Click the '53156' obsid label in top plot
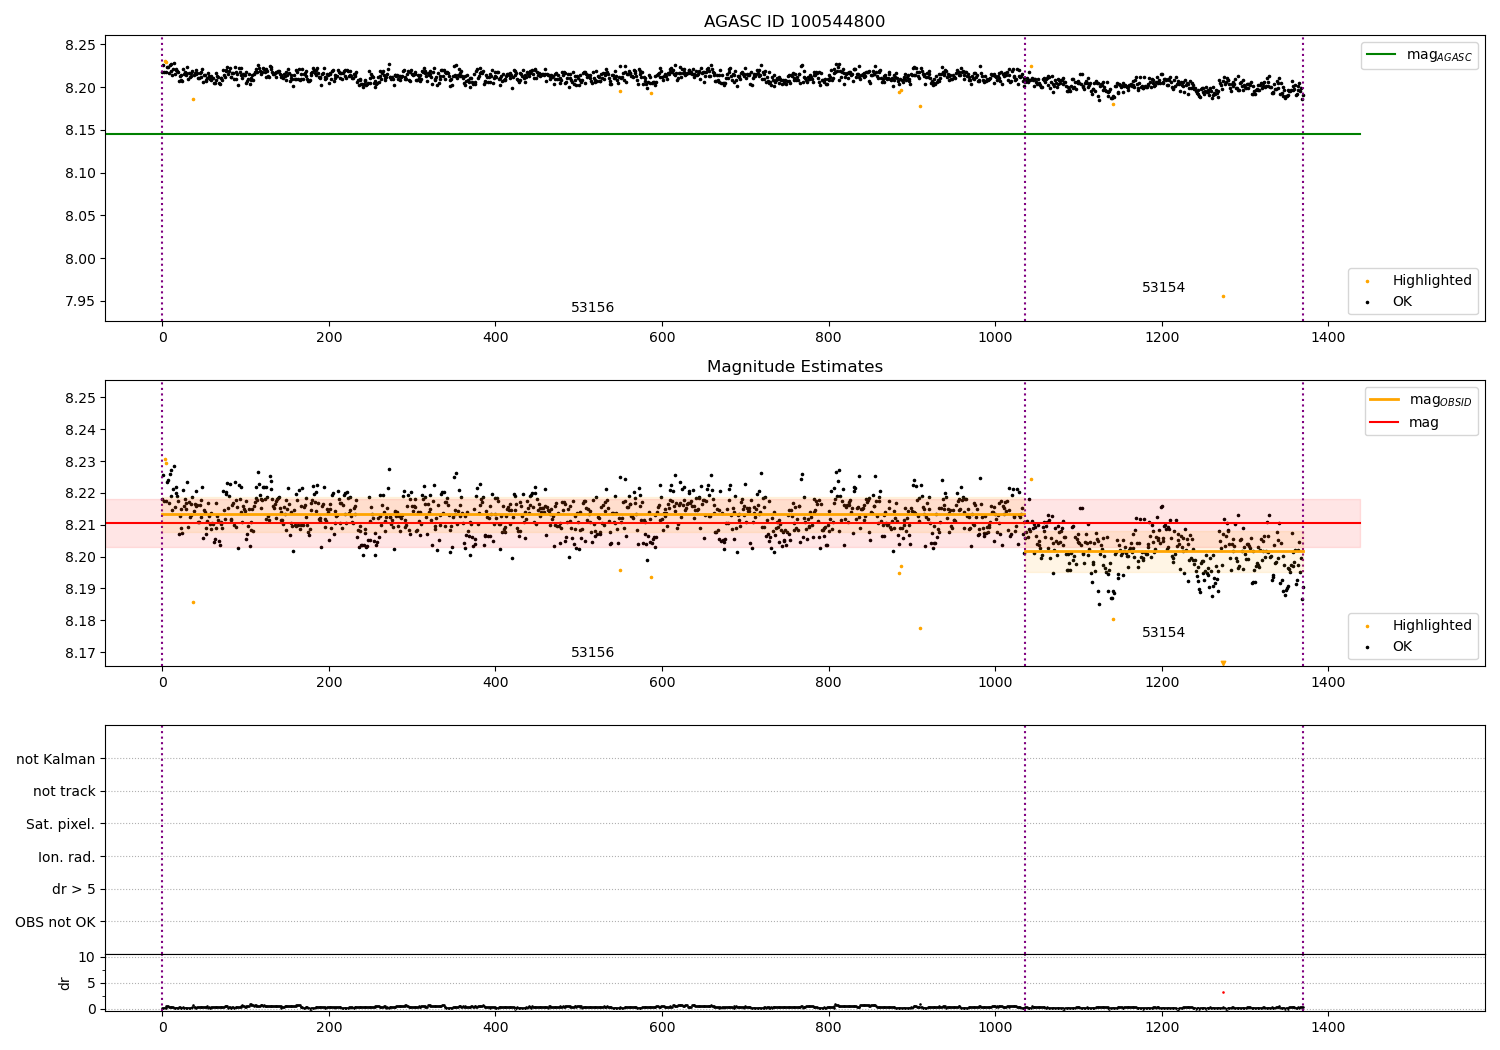This screenshot has width=1500, height=1050. [x=592, y=308]
